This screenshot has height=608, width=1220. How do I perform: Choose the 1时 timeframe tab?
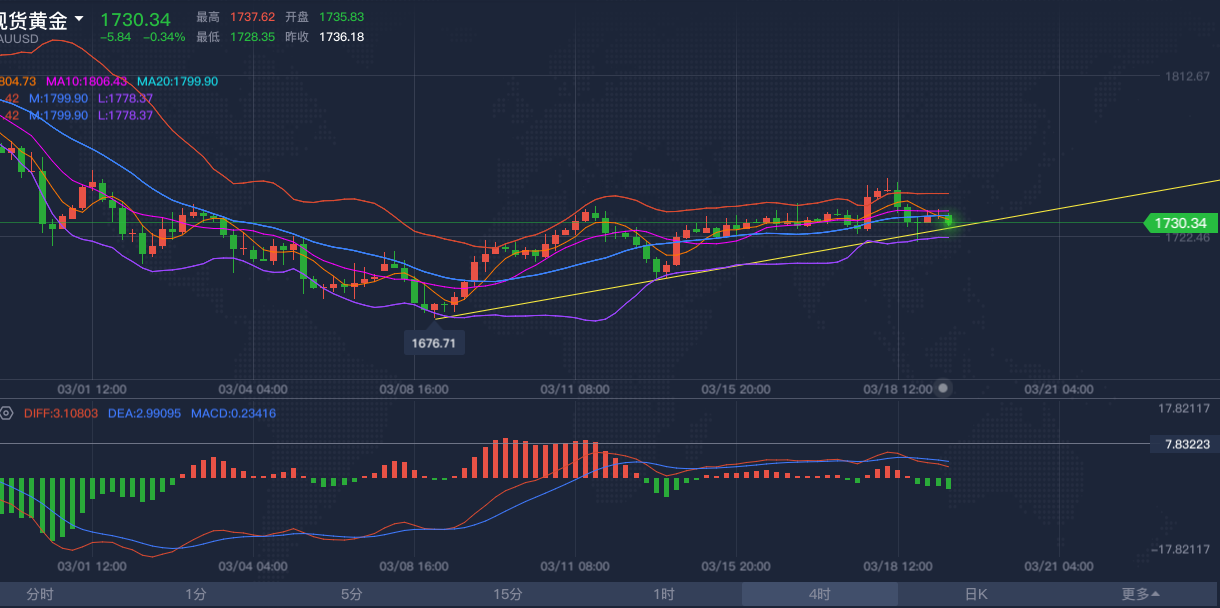[x=664, y=594]
